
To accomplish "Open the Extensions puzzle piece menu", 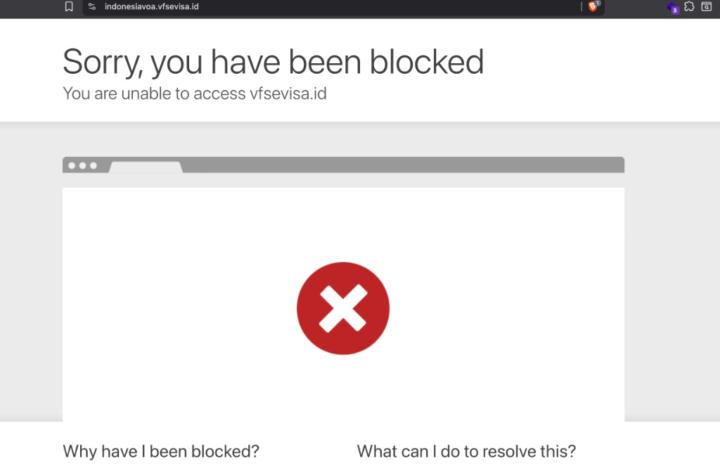I will pyautogui.click(x=690, y=6).
